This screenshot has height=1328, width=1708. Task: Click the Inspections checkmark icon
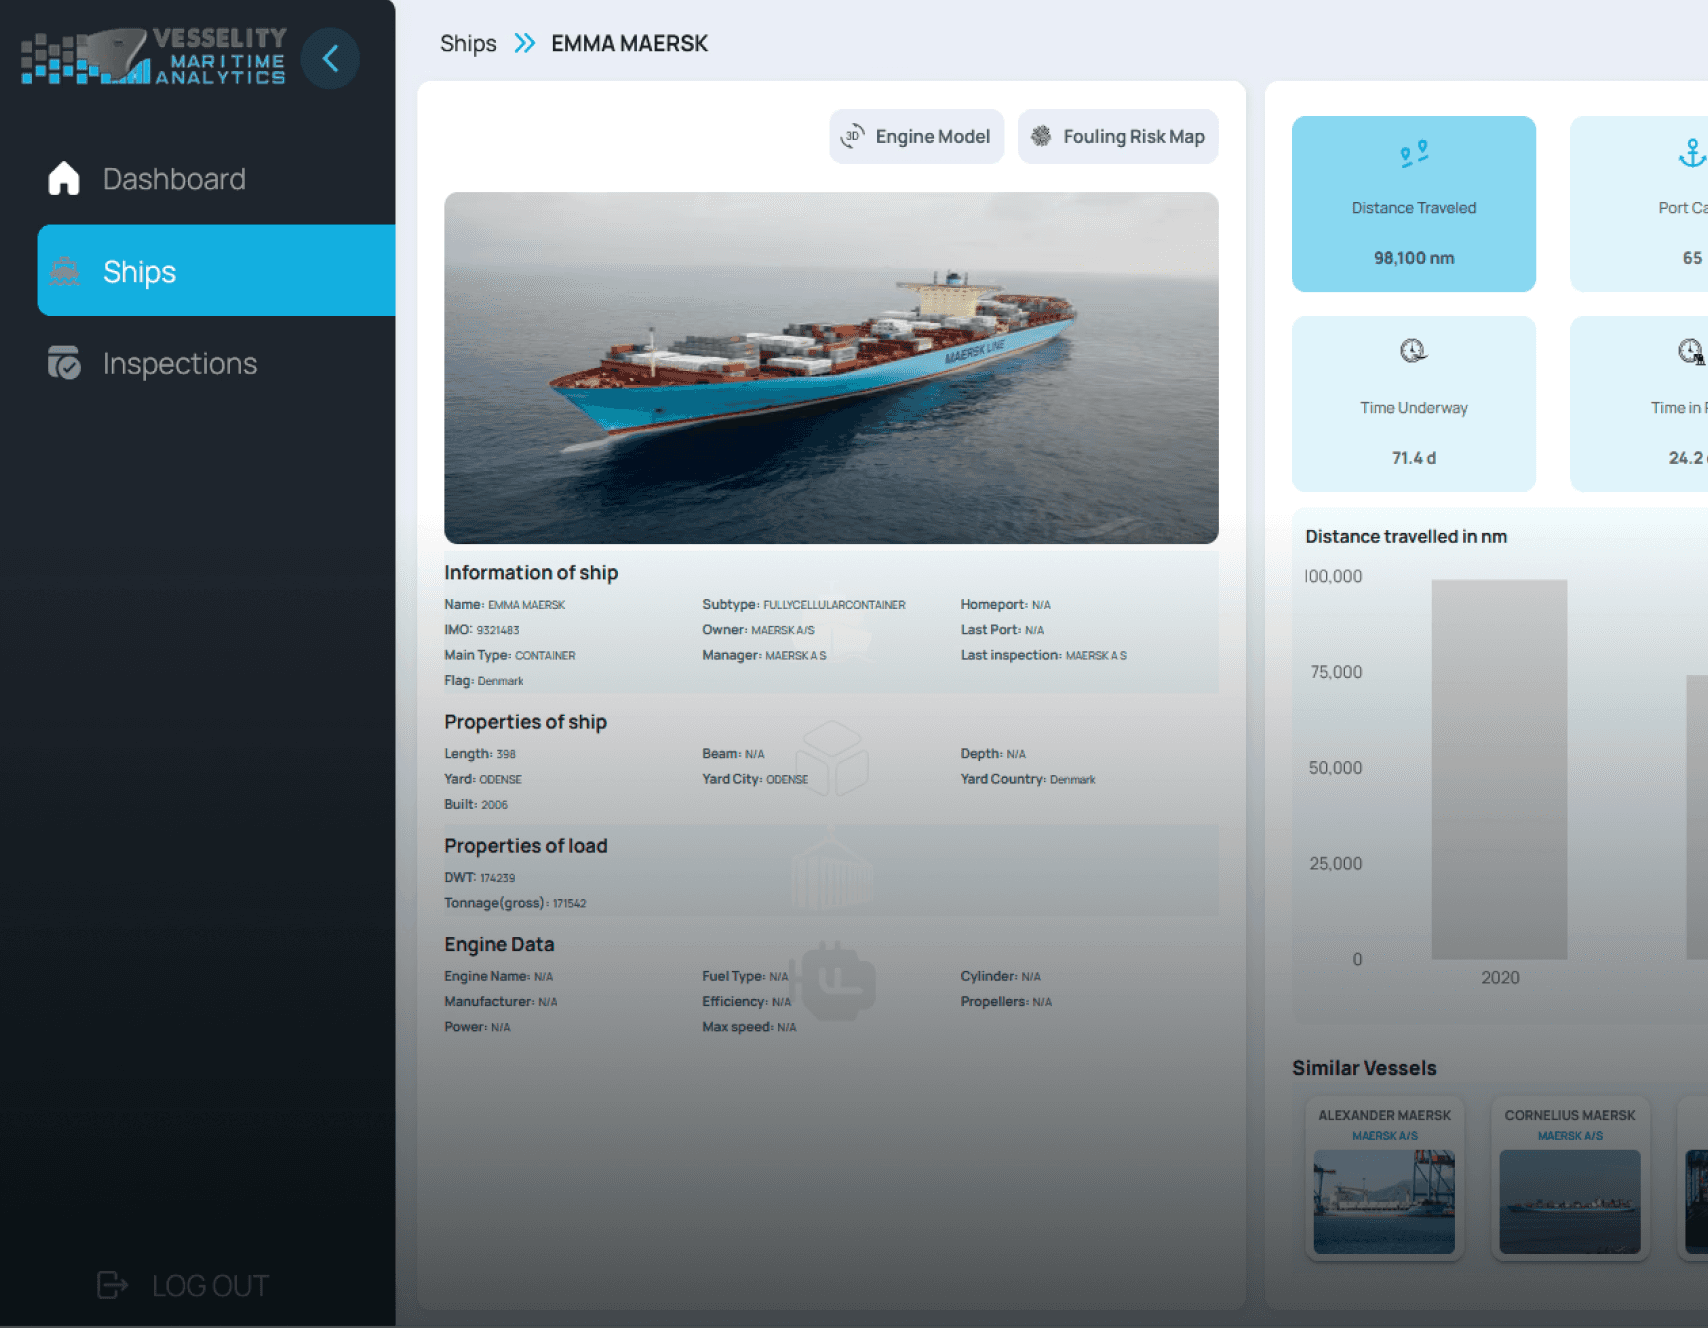click(x=64, y=363)
